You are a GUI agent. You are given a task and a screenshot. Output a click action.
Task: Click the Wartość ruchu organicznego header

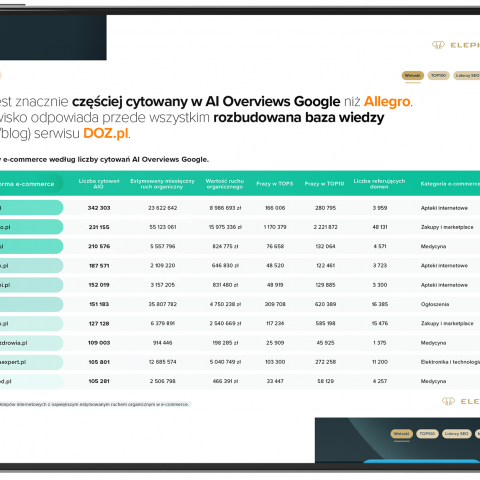click(225, 184)
